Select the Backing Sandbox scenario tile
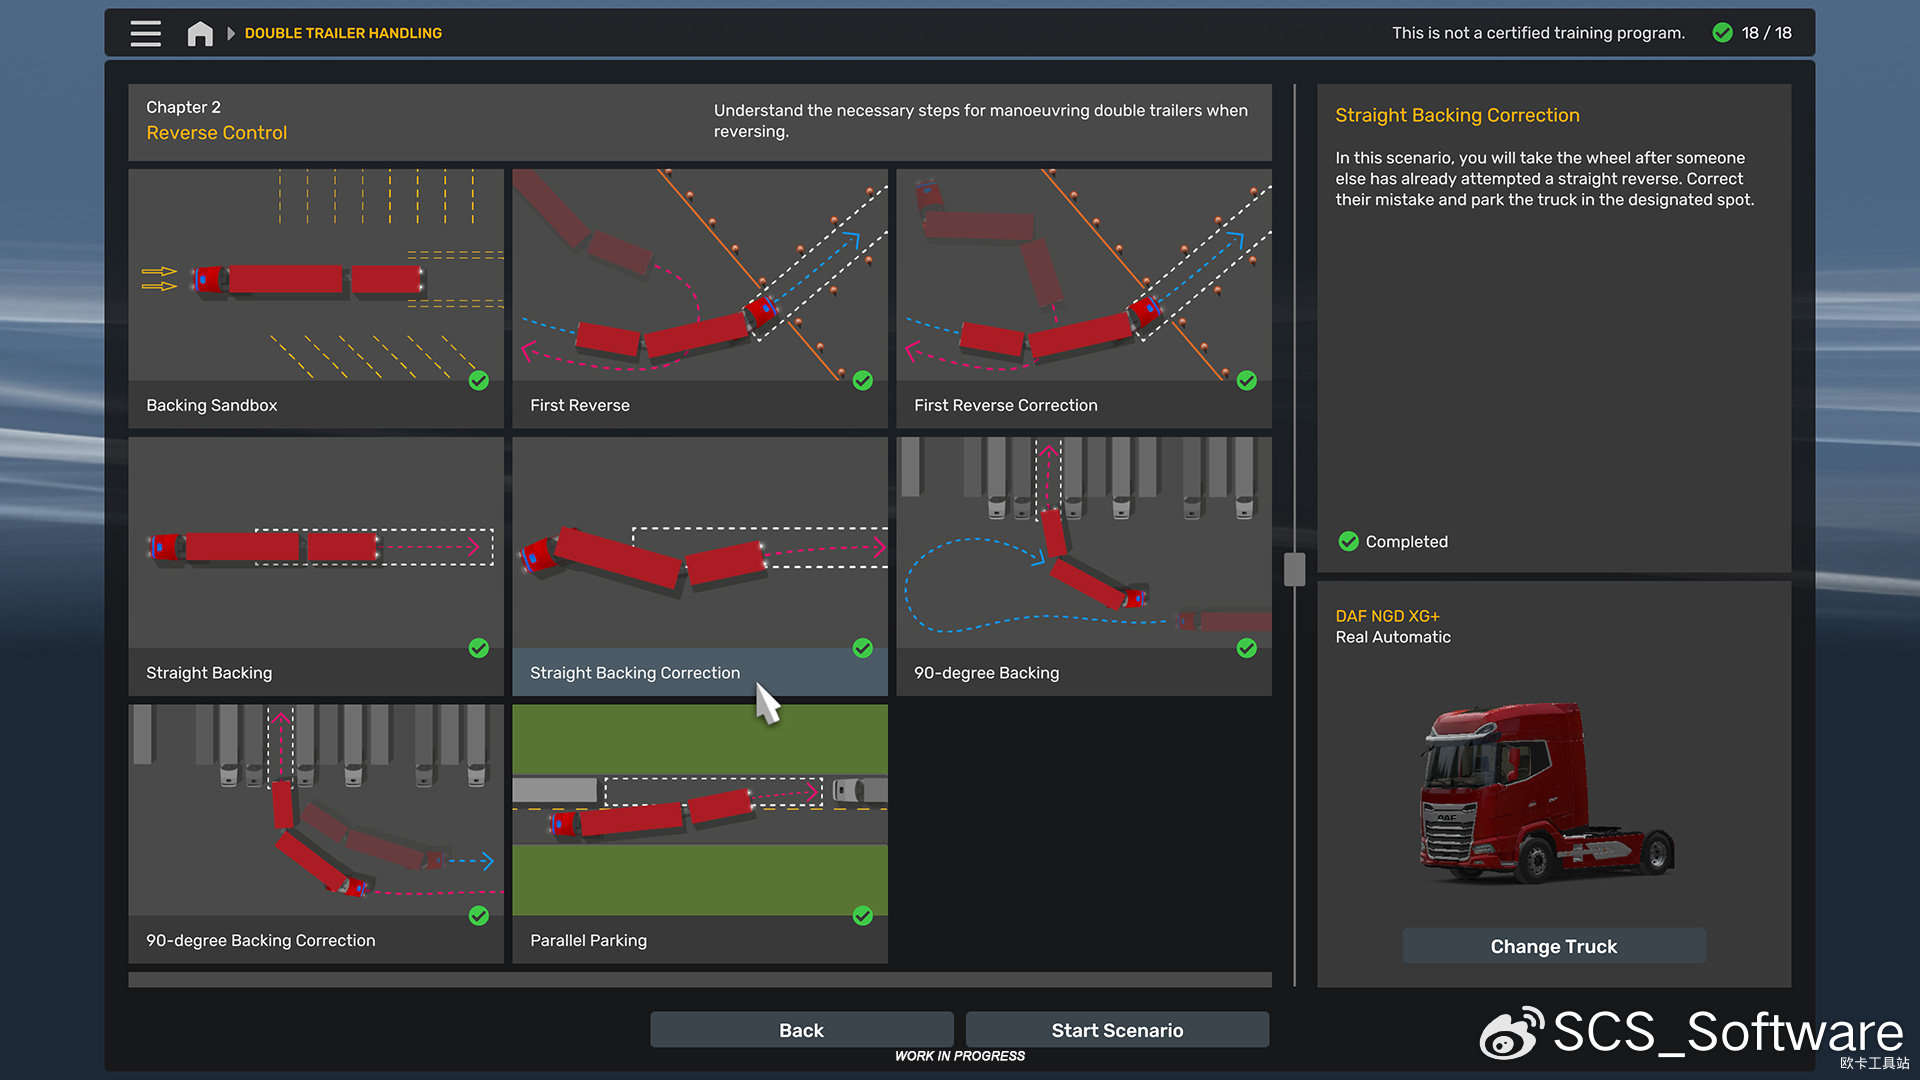Viewport: 1920px width, 1080px height. (316, 297)
